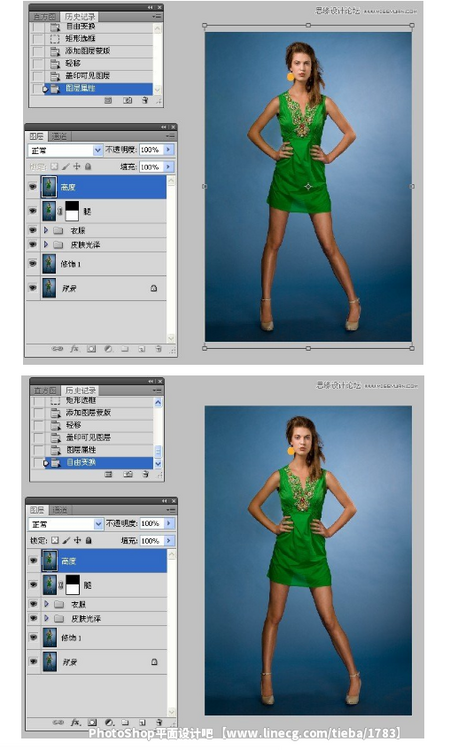The height and width of the screenshot is (750, 450).
Task: Lower screenshot: open 不透明度 slider arrow
Action: (169, 523)
